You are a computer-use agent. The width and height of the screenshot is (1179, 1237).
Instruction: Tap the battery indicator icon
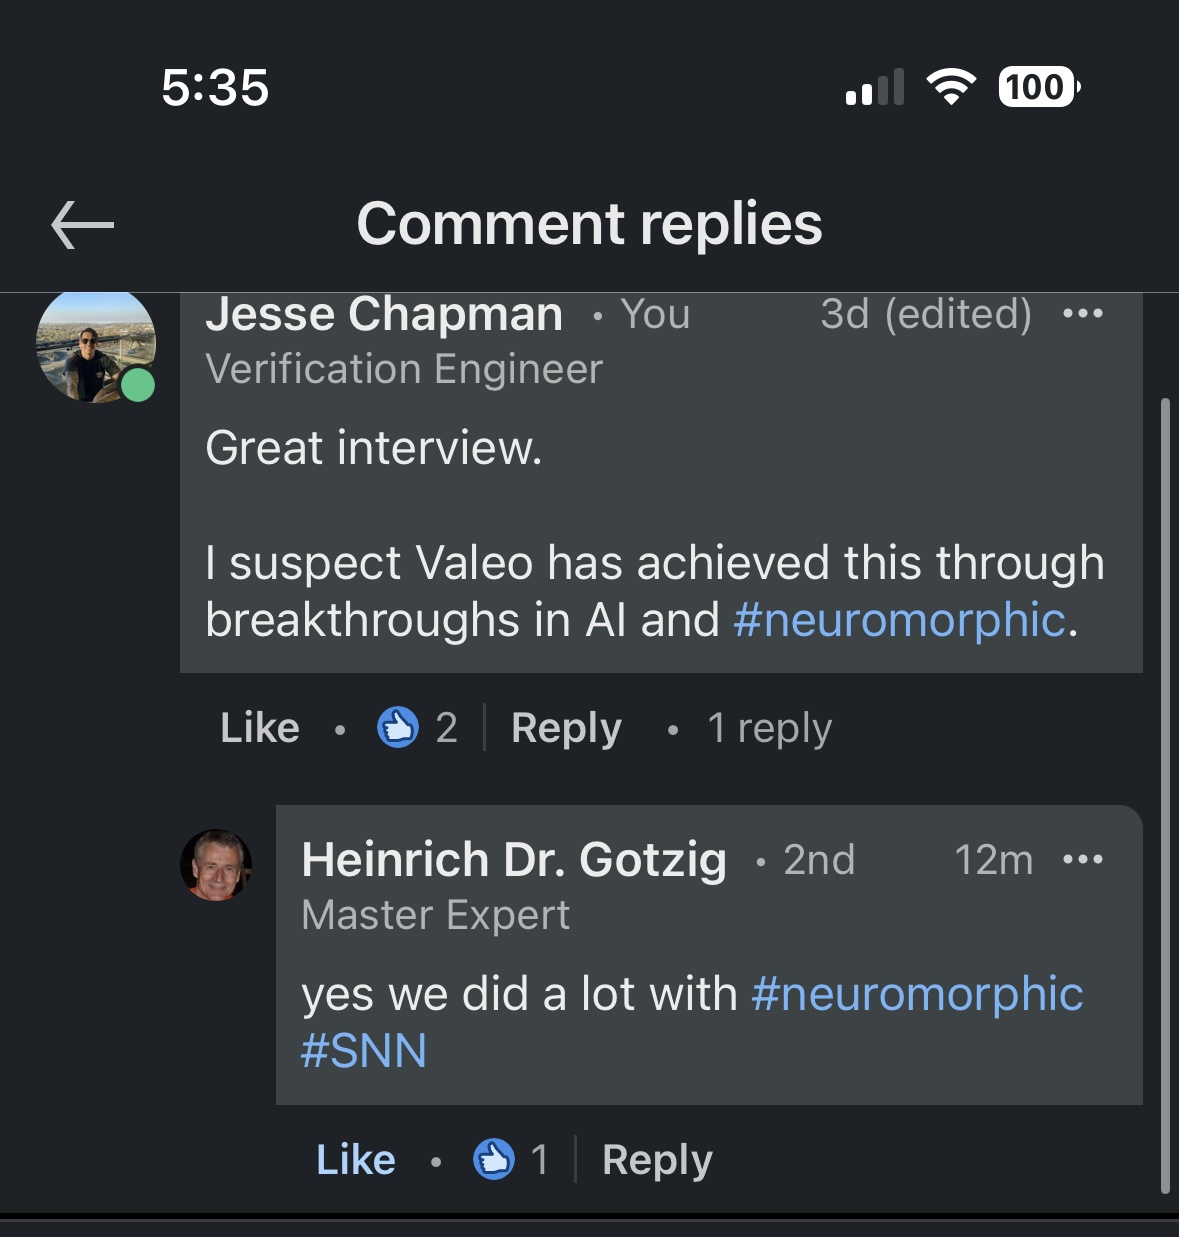[x=1038, y=87]
